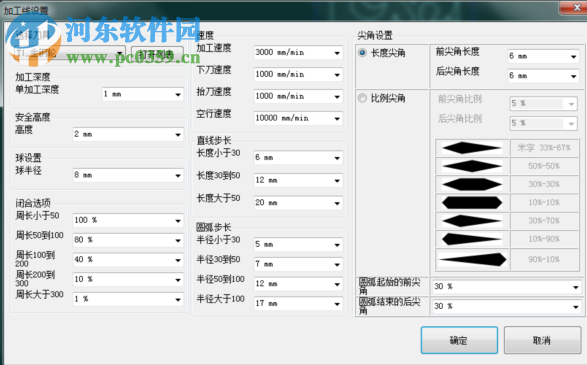Close the 加工线设置 dialog
The height and width of the screenshot is (365, 587).
pyautogui.click(x=576, y=7)
